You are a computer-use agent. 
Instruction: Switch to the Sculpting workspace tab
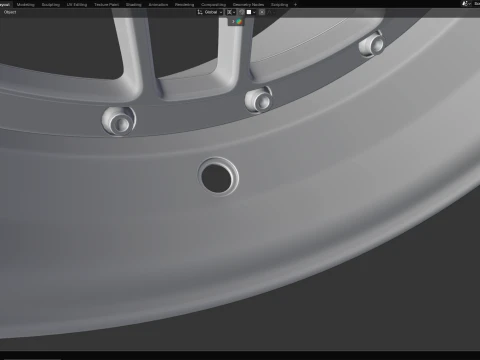point(51,5)
